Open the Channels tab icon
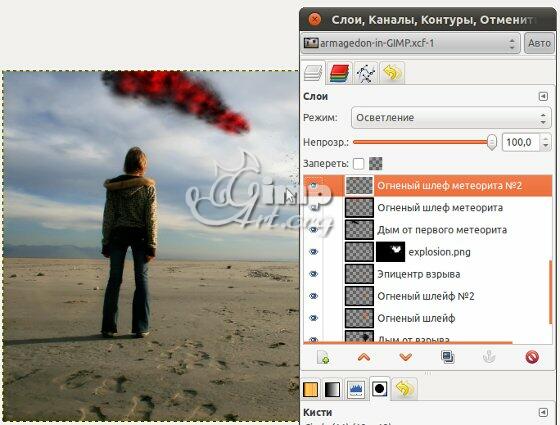 339,73
